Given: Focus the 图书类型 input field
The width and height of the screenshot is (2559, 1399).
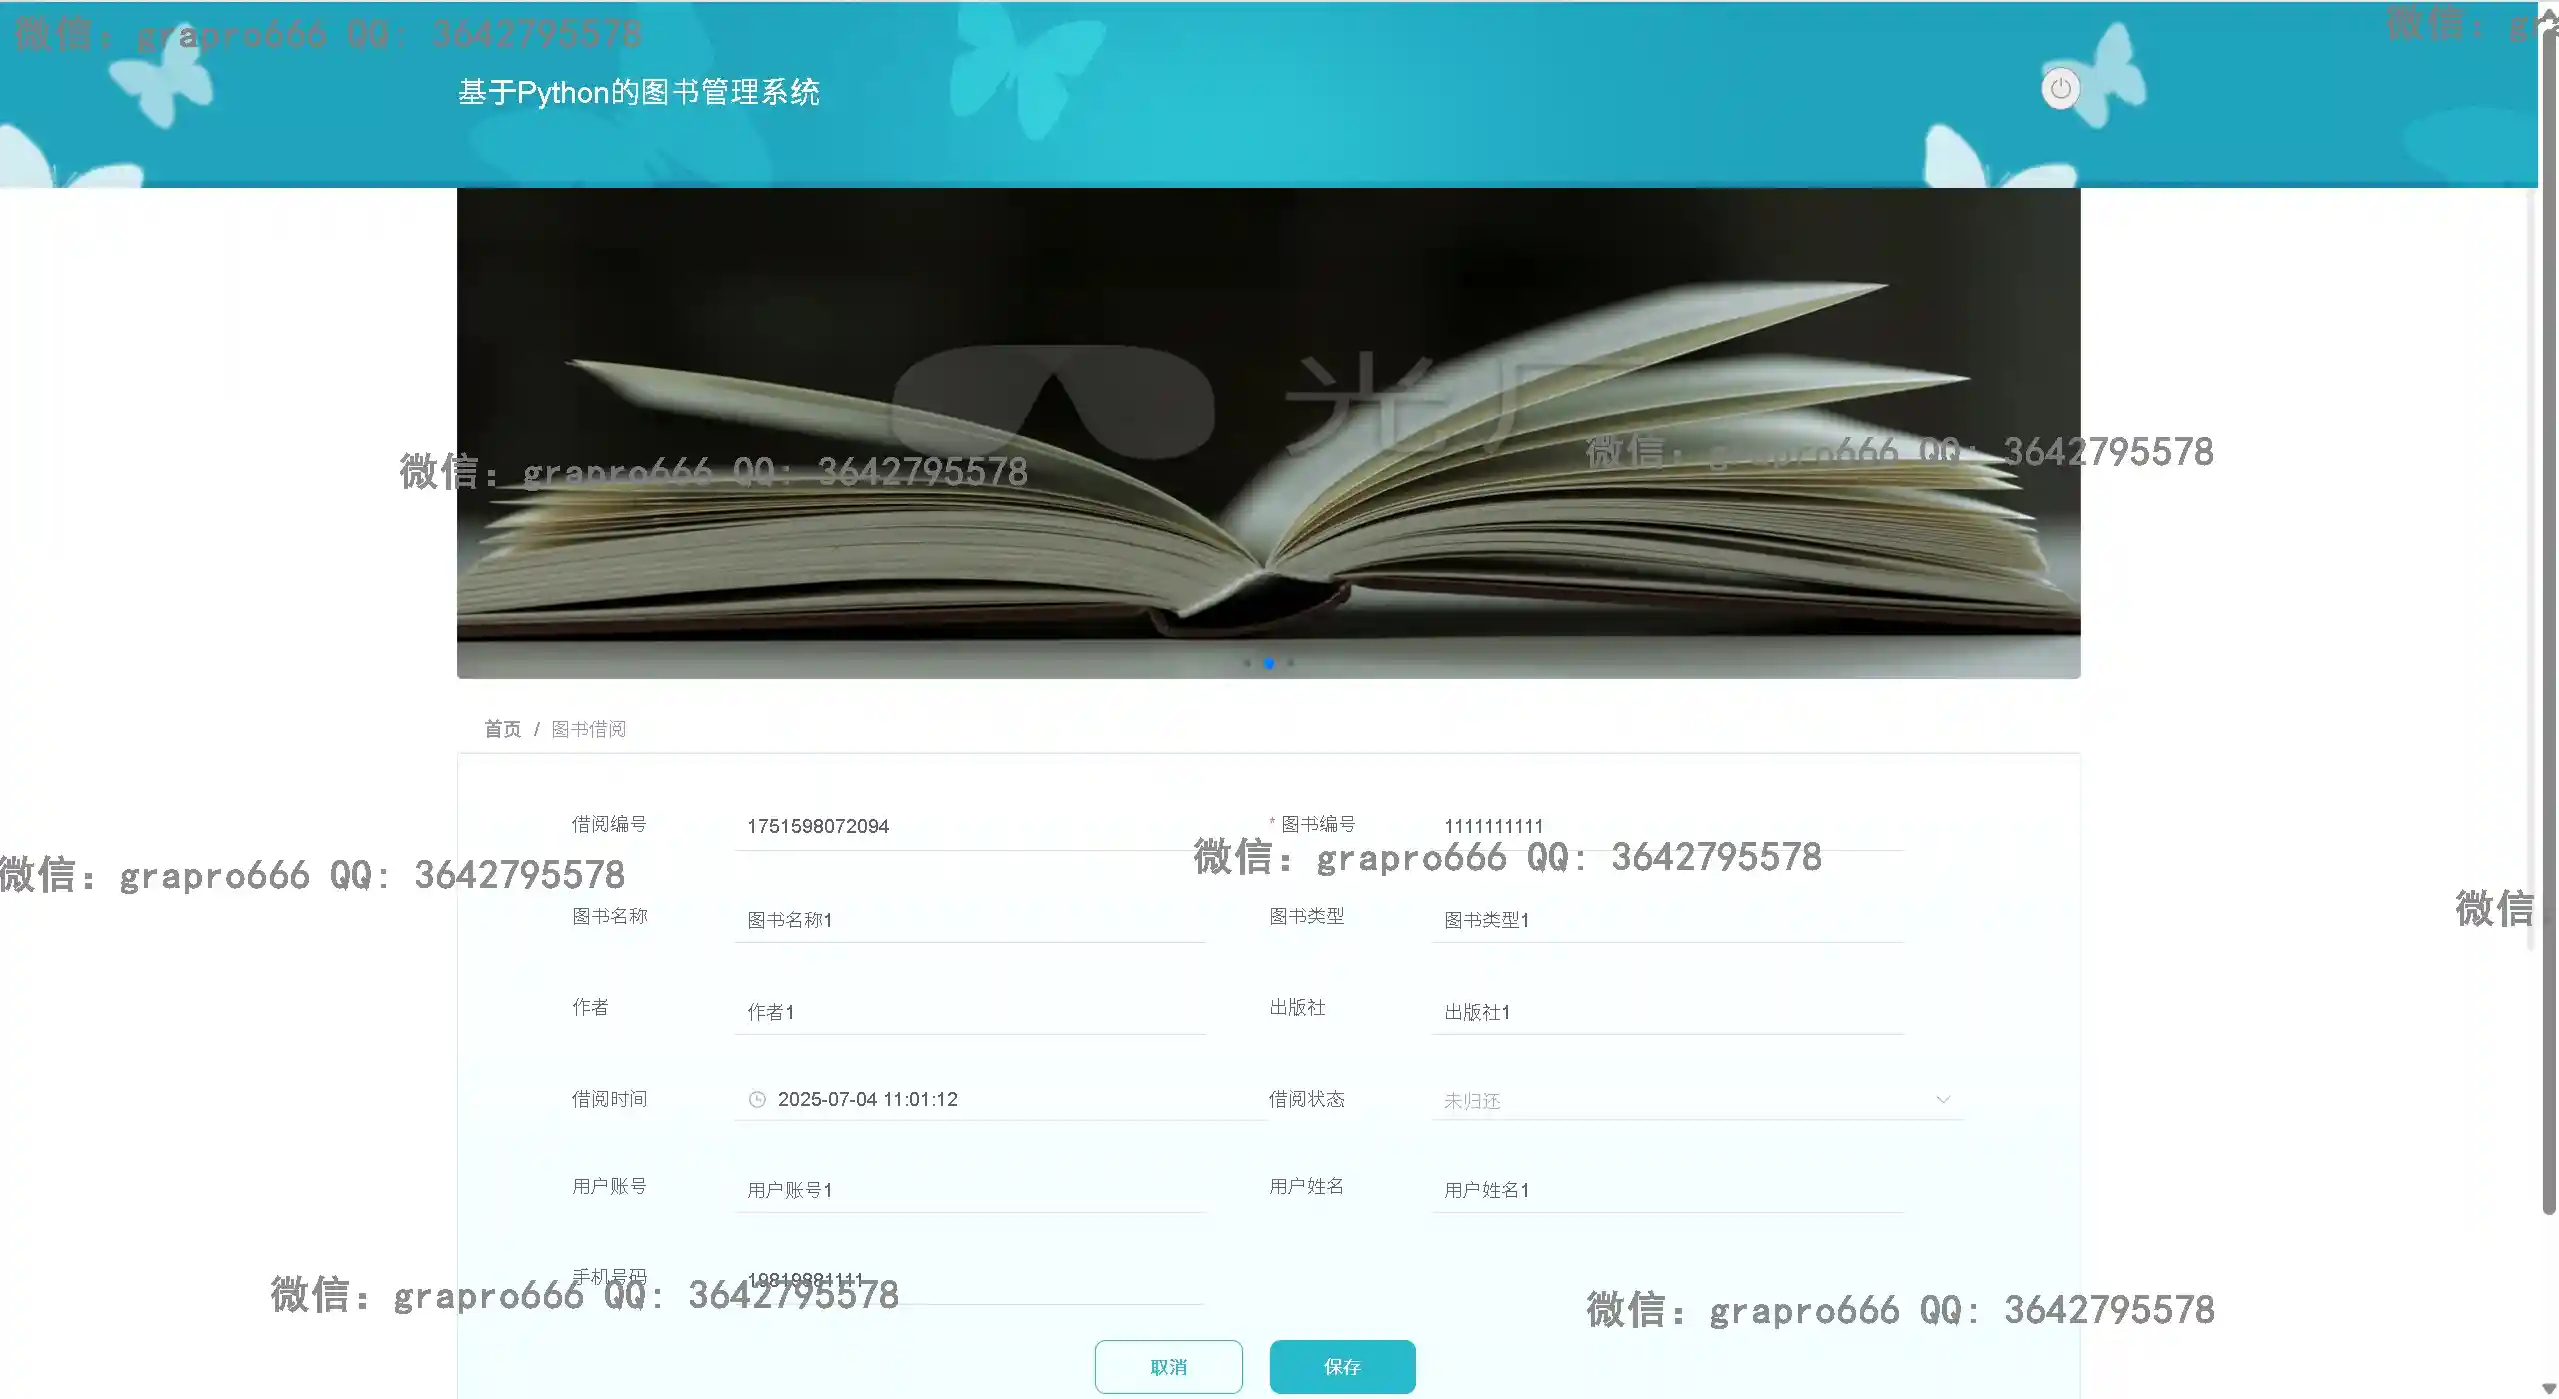Looking at the screenshot, I should pyautogui.click(x=1666, y=919).
